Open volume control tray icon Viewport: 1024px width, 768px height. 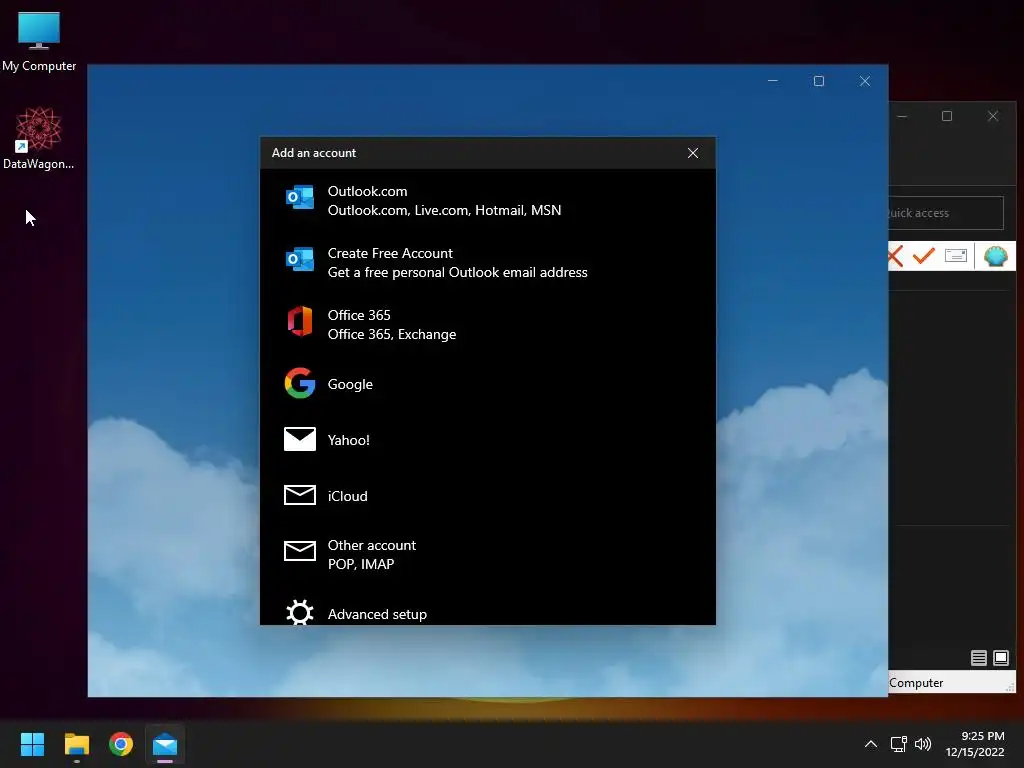[923, 744]
